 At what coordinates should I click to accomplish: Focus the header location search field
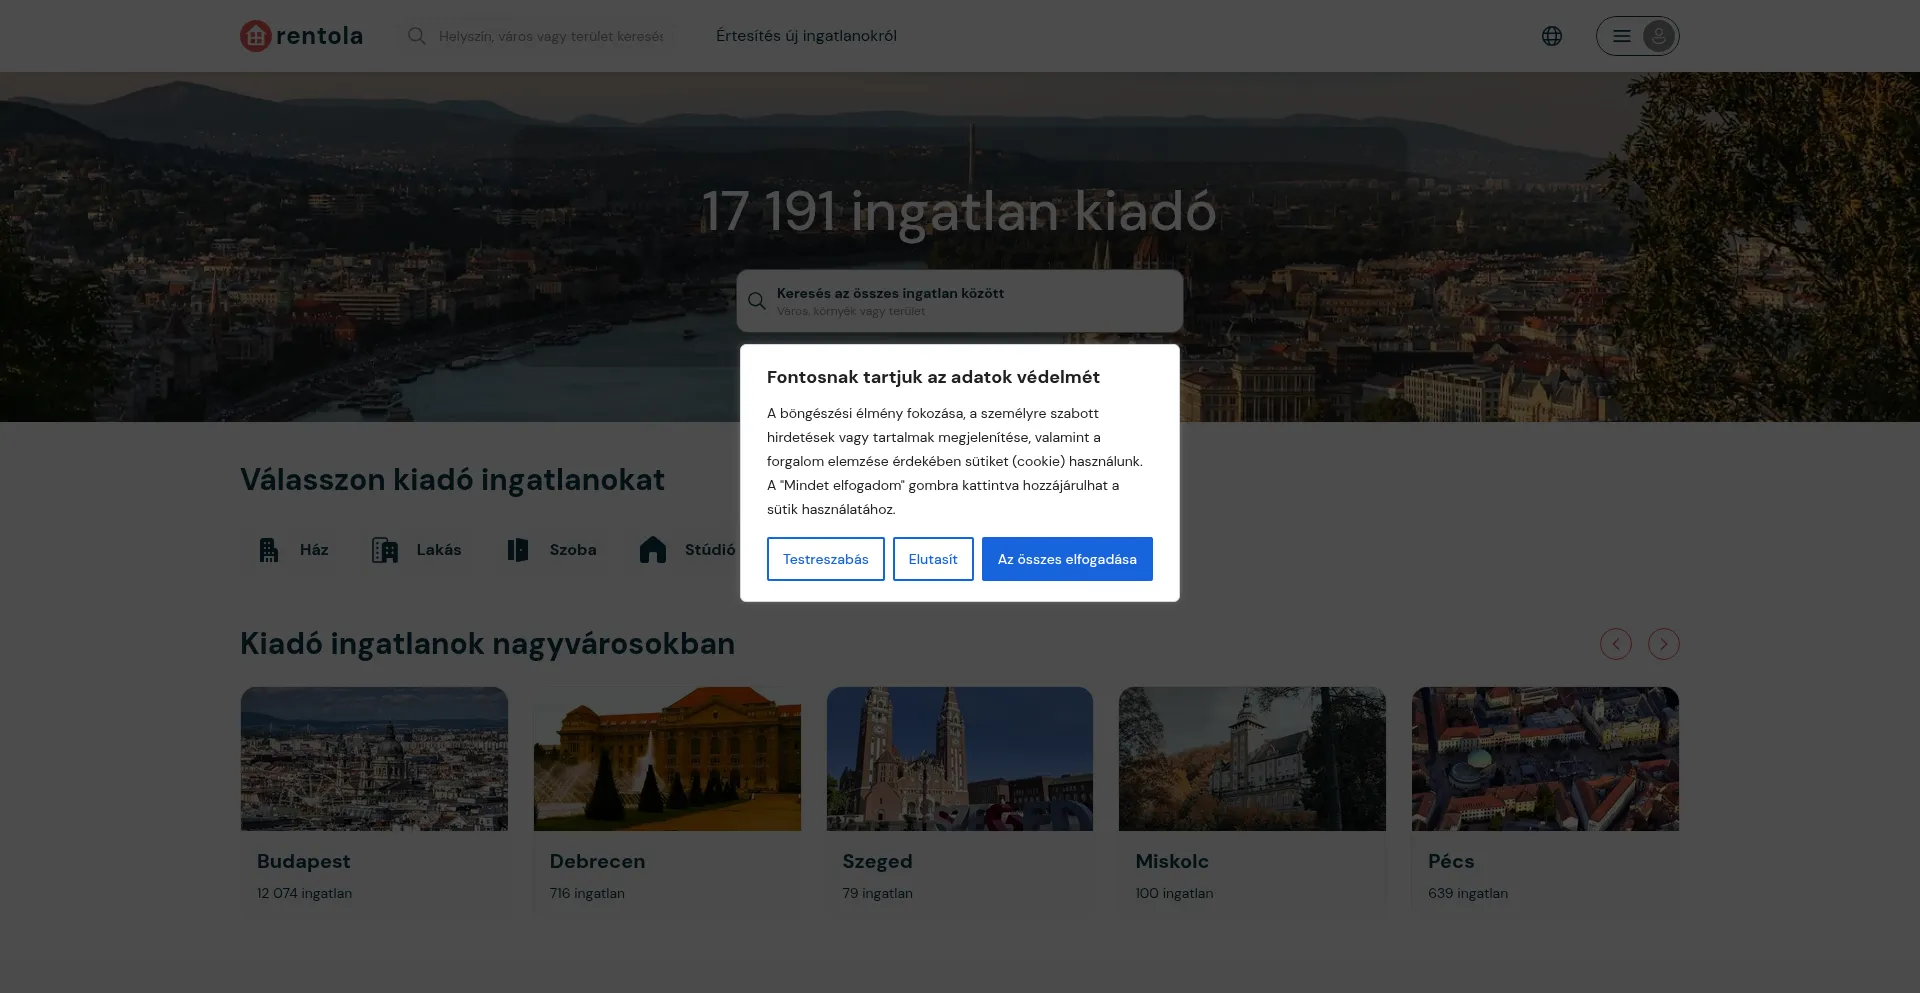pos(551,36)
